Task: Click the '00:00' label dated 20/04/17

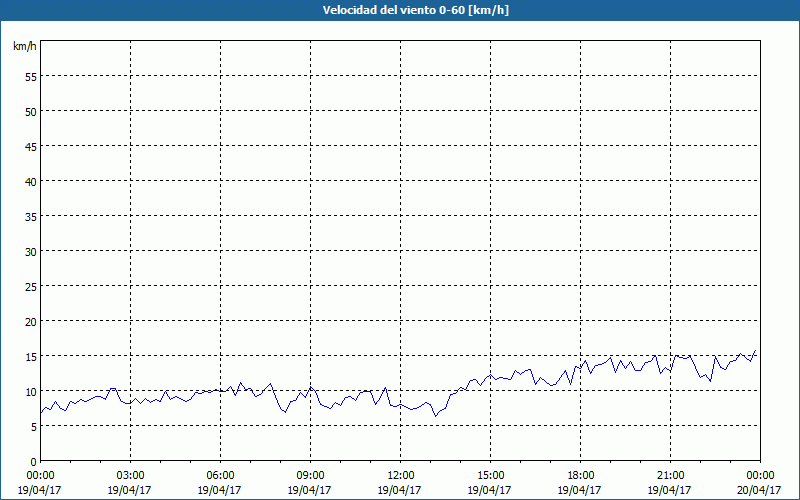Action: pyautogui.click(x=760, y=476)
